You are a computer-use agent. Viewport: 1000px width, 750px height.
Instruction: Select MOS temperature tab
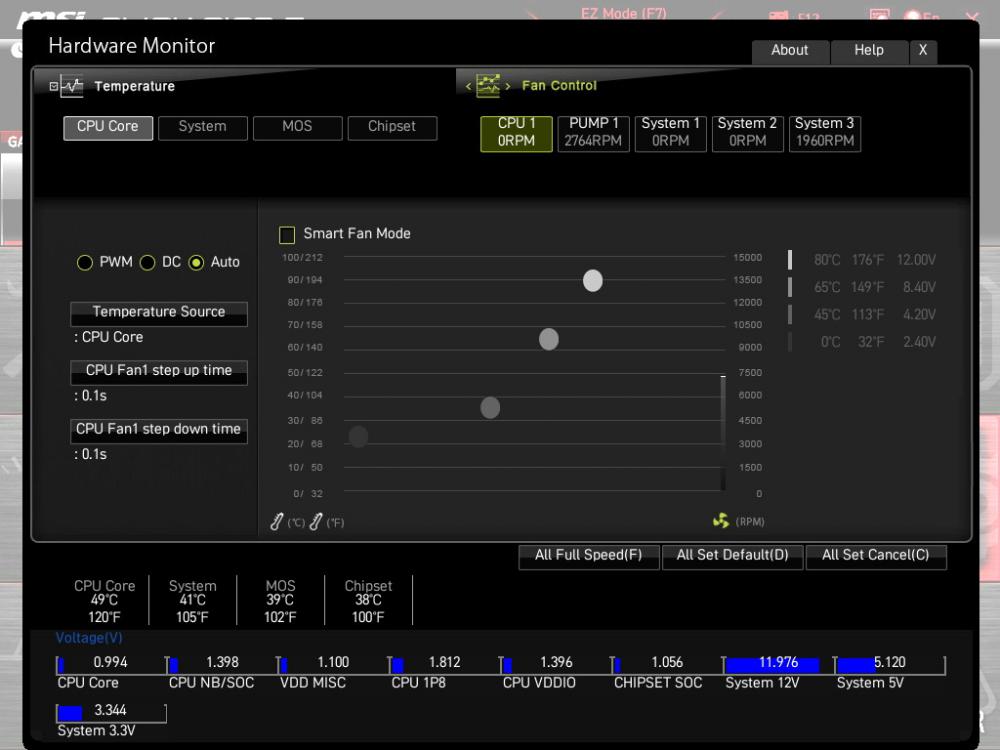(x=297, y=128)
